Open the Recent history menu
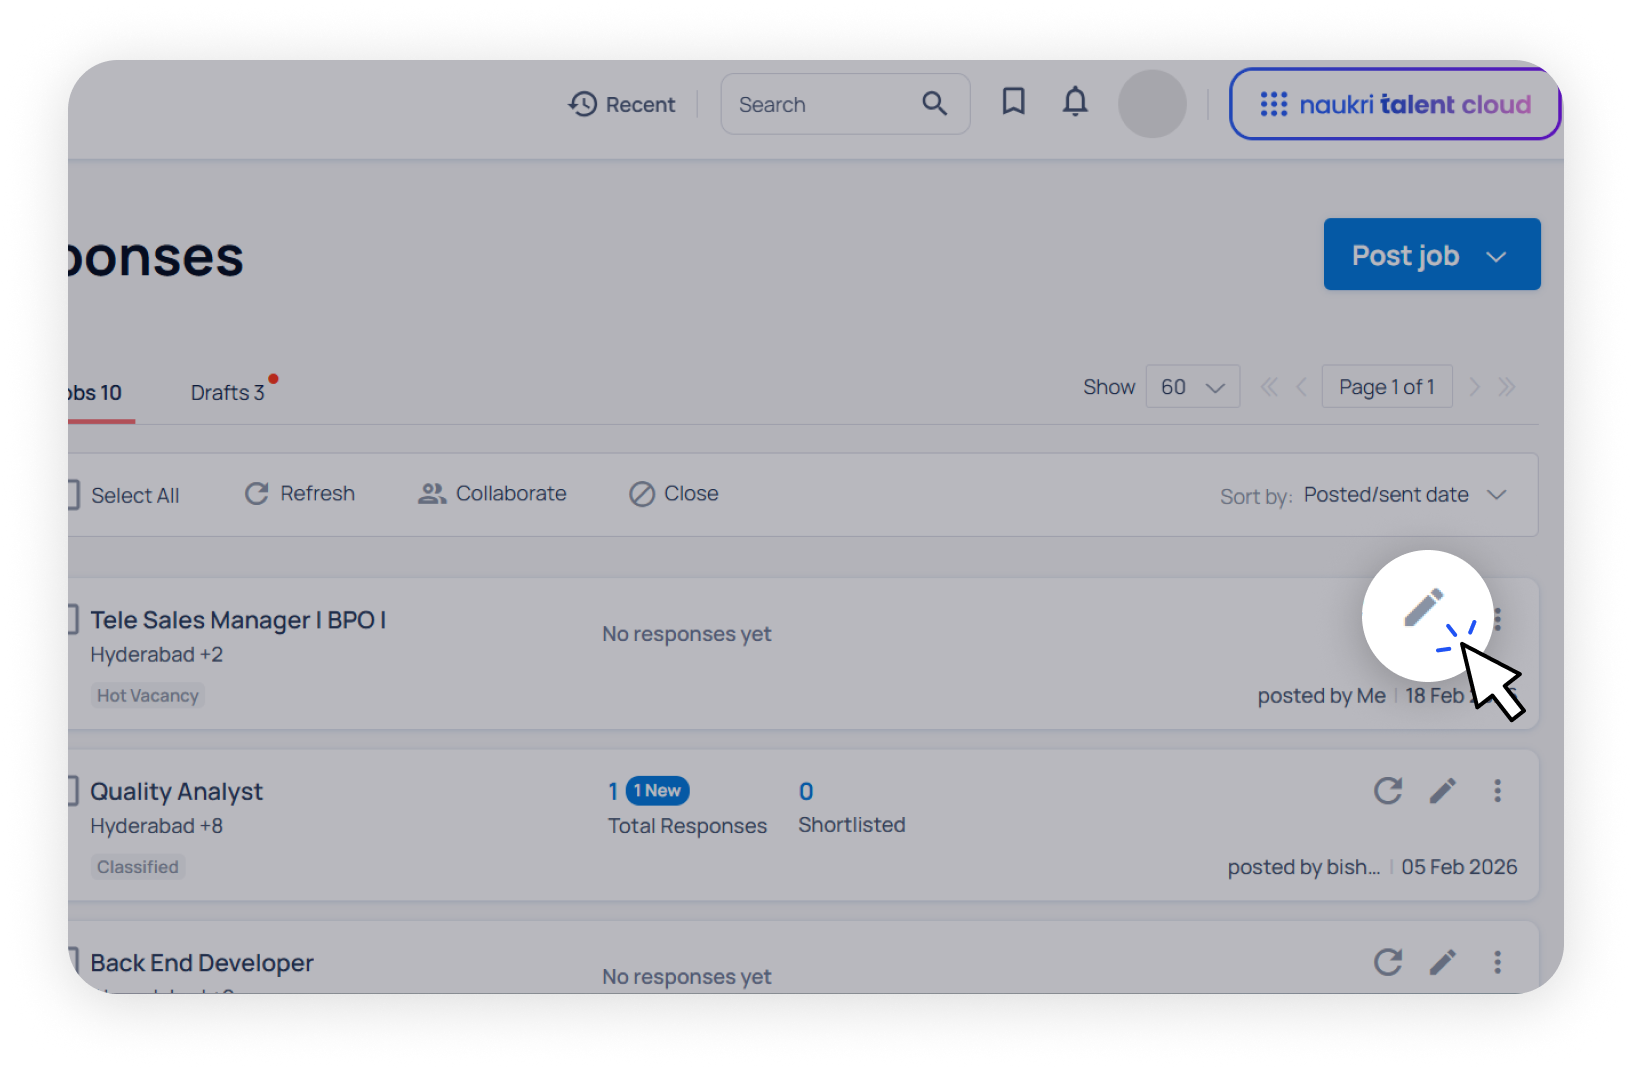The image size is (1632, 1070). 622,104
